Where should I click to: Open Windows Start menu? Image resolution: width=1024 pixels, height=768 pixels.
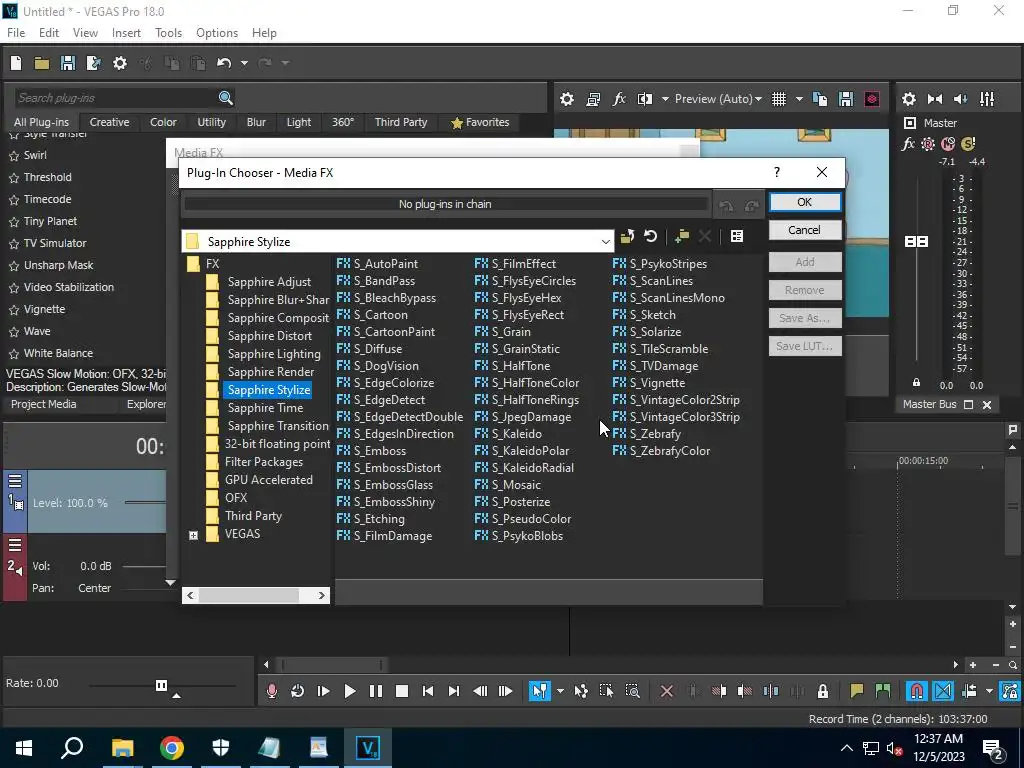24,748
